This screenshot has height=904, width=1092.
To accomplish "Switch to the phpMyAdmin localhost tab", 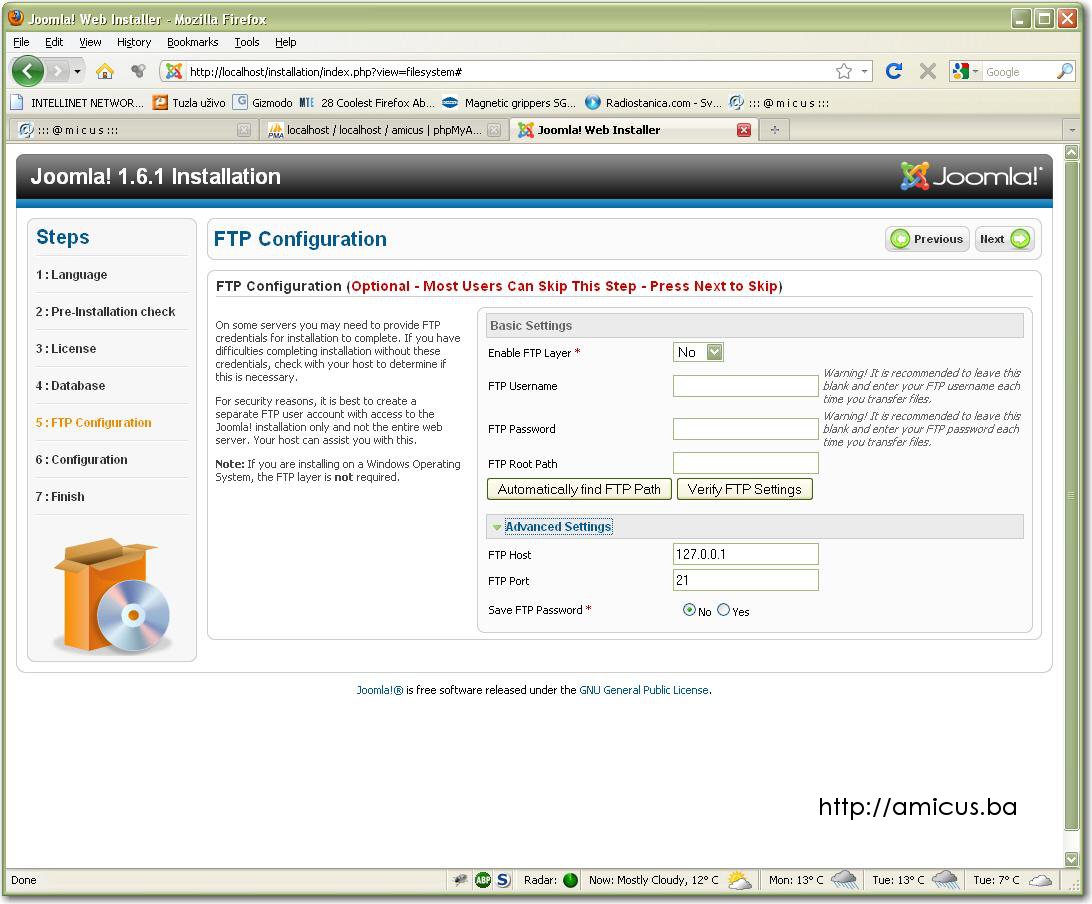I will point(384,130).
